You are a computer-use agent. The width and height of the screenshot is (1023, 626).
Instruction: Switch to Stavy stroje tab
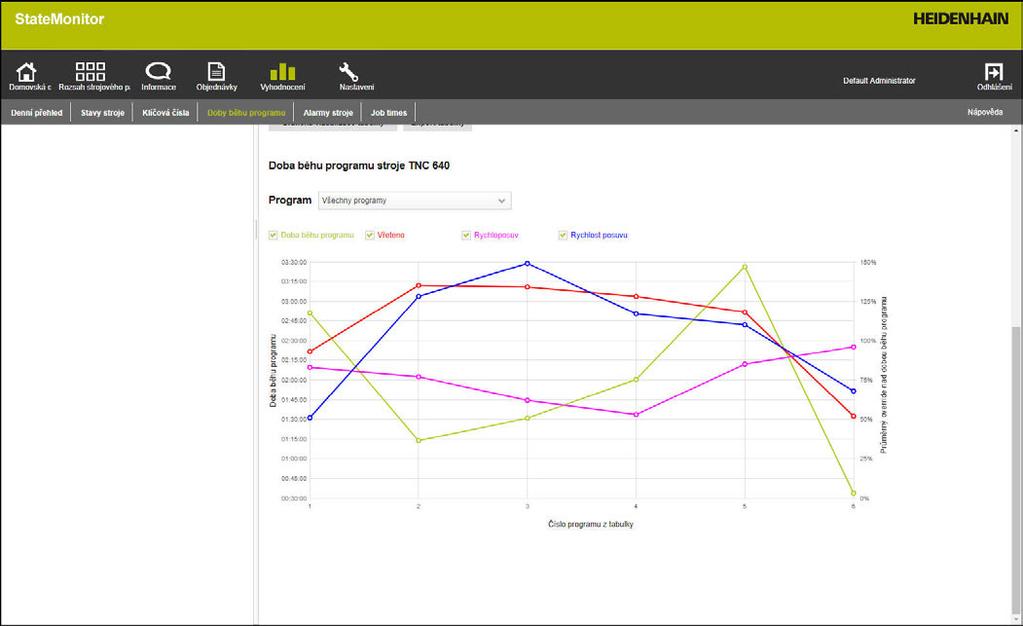coord(102,112)
